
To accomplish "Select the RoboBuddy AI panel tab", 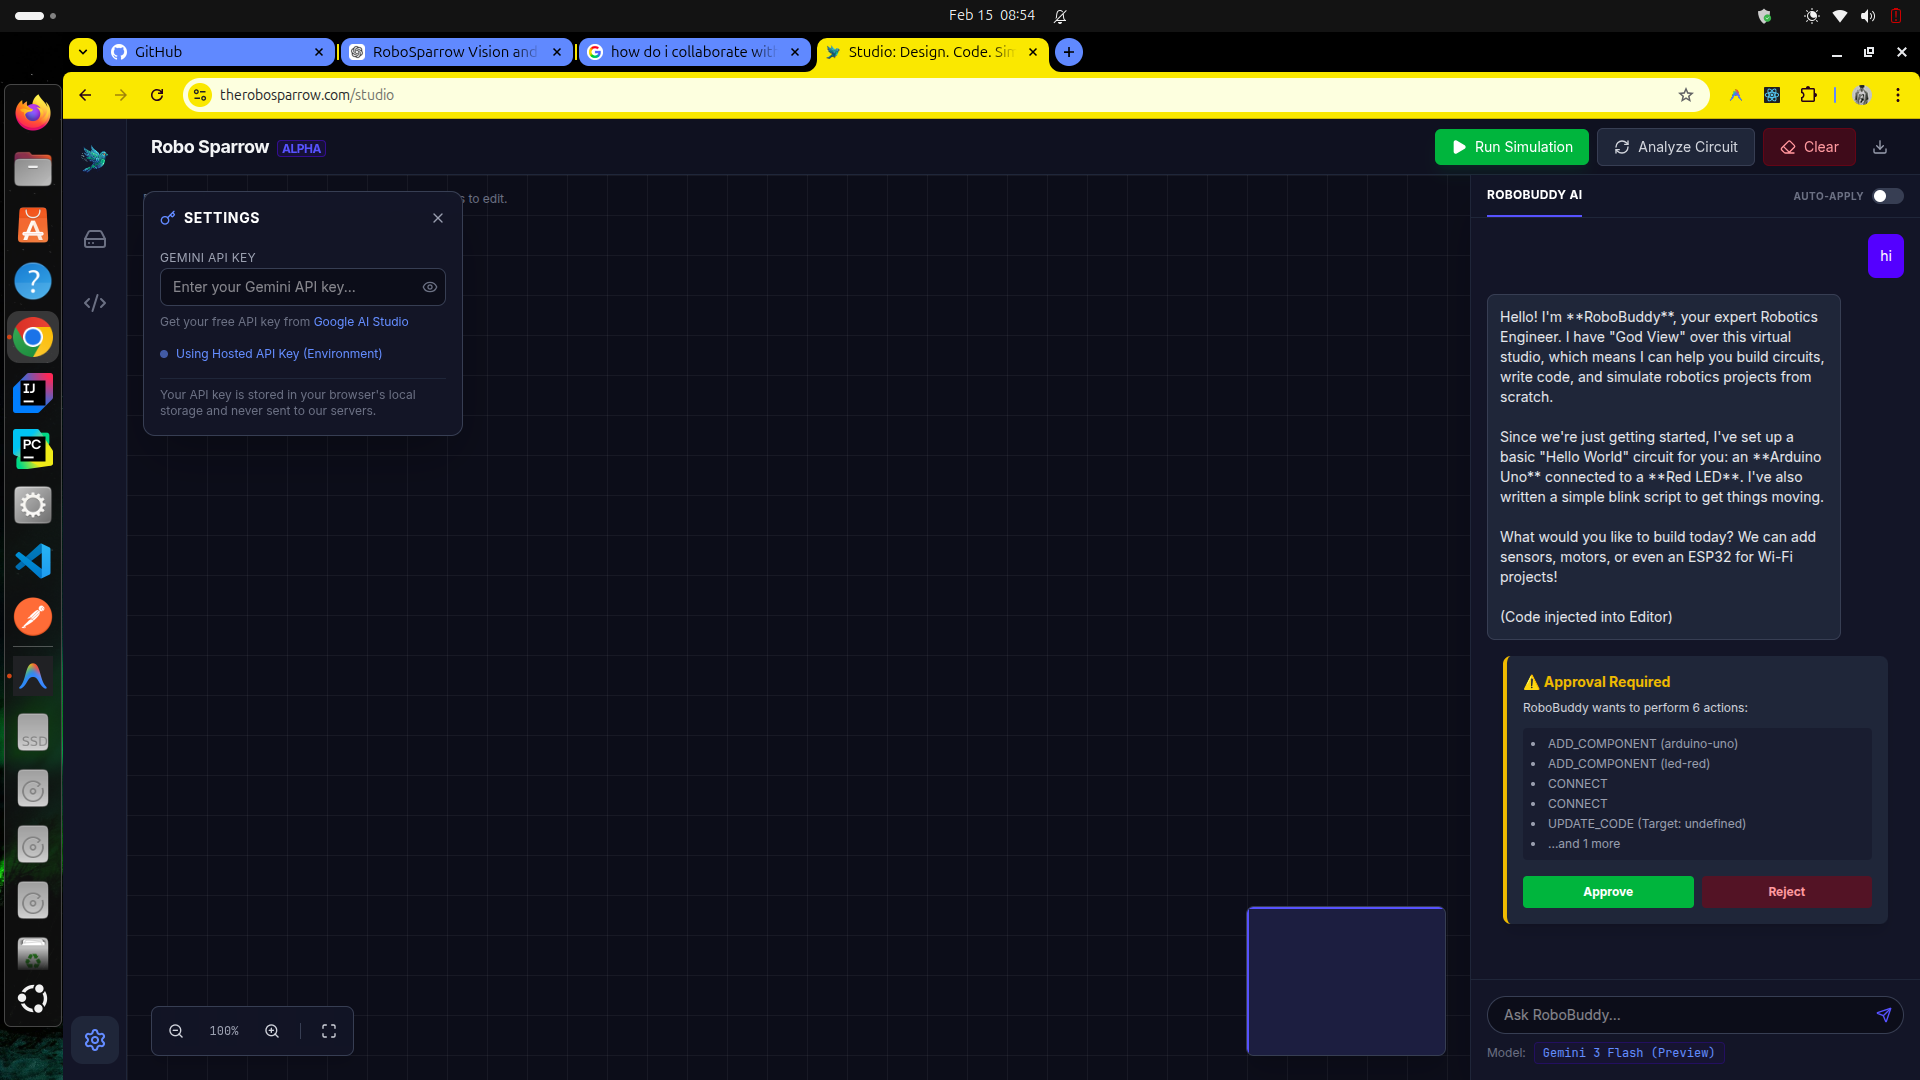I will (1534, 195).
